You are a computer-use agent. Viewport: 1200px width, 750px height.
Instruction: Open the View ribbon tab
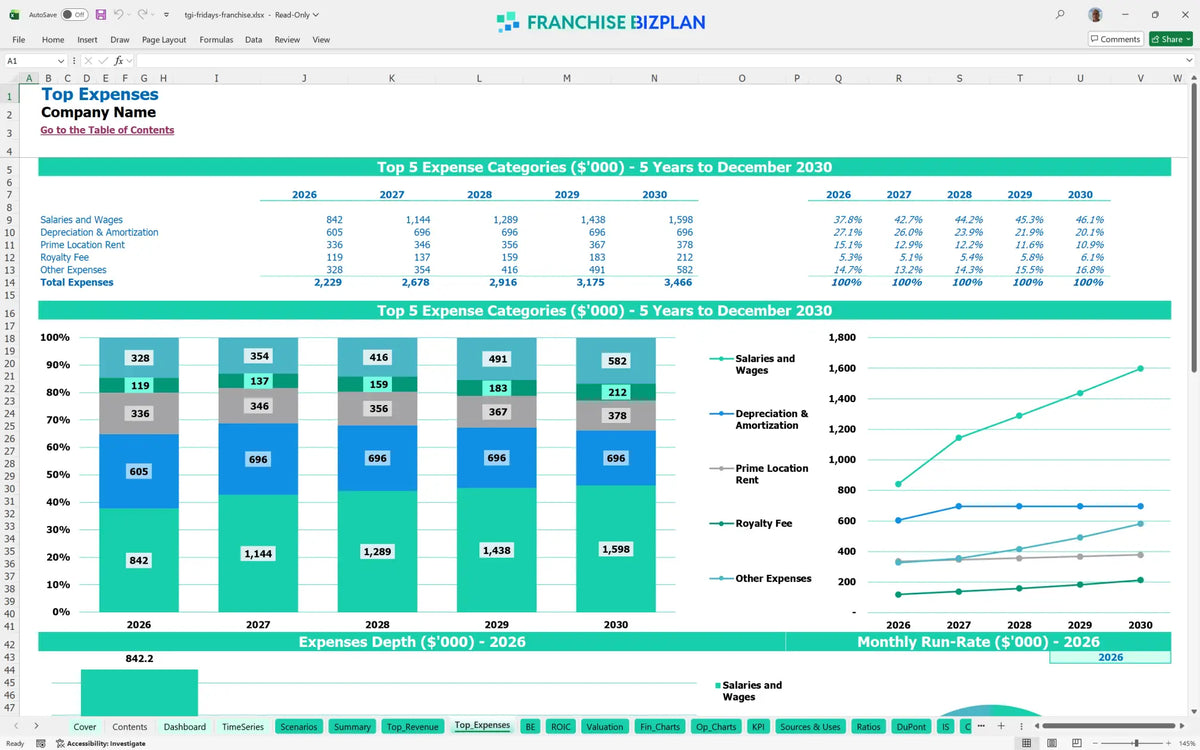point(321,40)
